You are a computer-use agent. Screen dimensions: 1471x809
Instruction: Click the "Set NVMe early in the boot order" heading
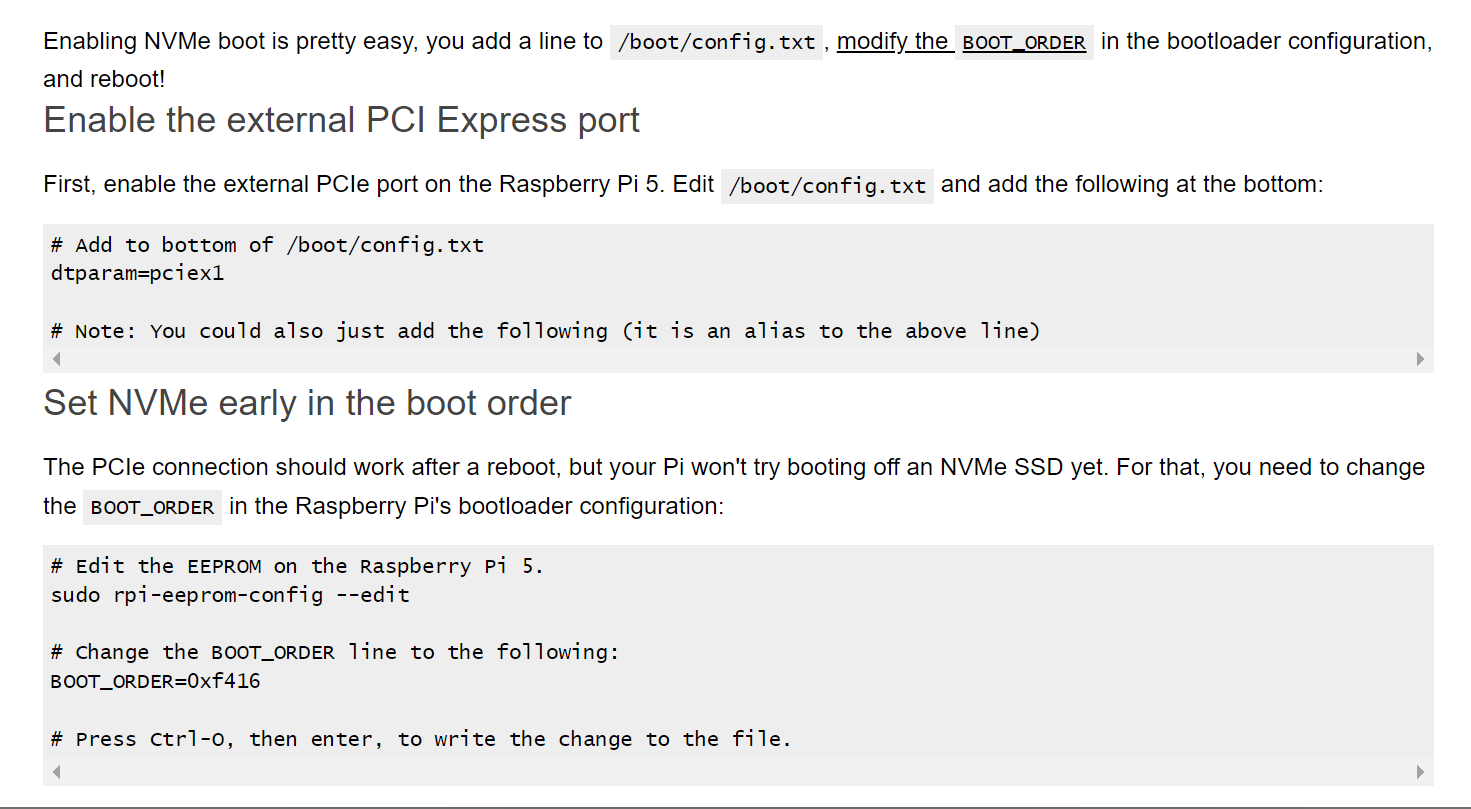(x=307, y=403)
